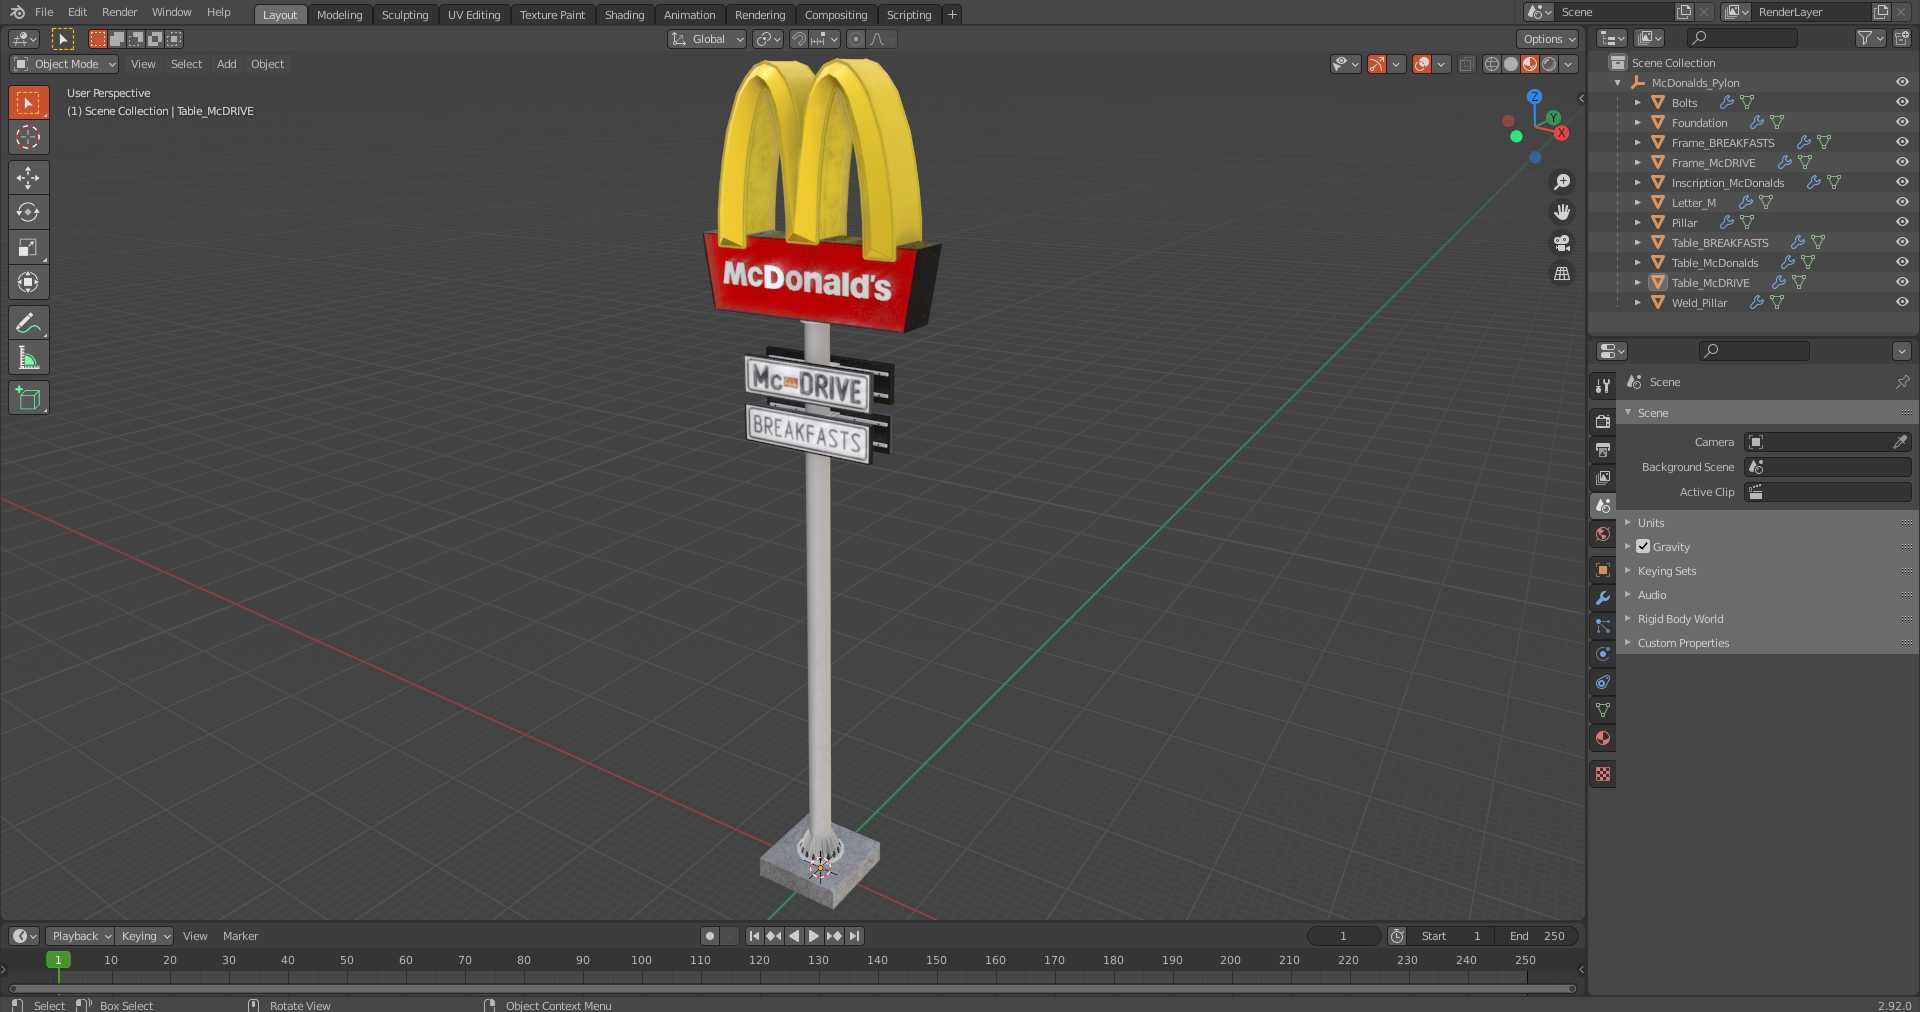Hide the Letter_M object

click(x=1902, y=202)
